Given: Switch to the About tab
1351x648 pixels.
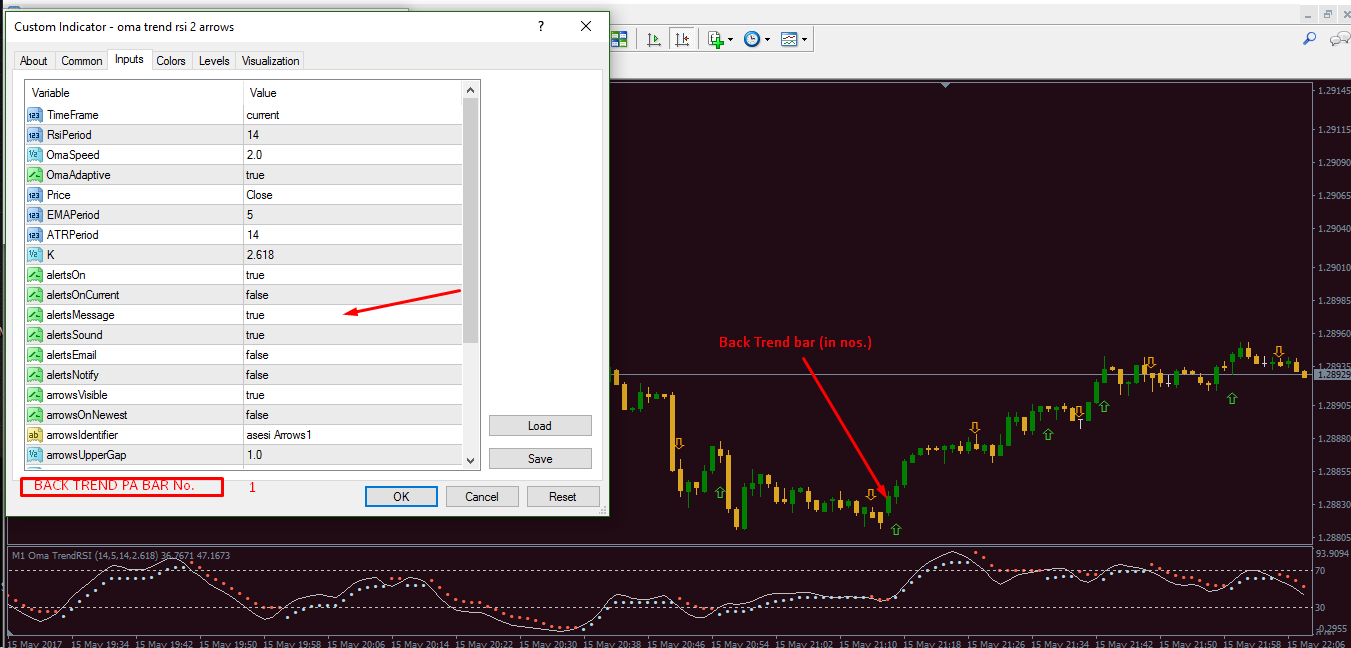Looking at the screenshot, I should [x=34, y=61].
